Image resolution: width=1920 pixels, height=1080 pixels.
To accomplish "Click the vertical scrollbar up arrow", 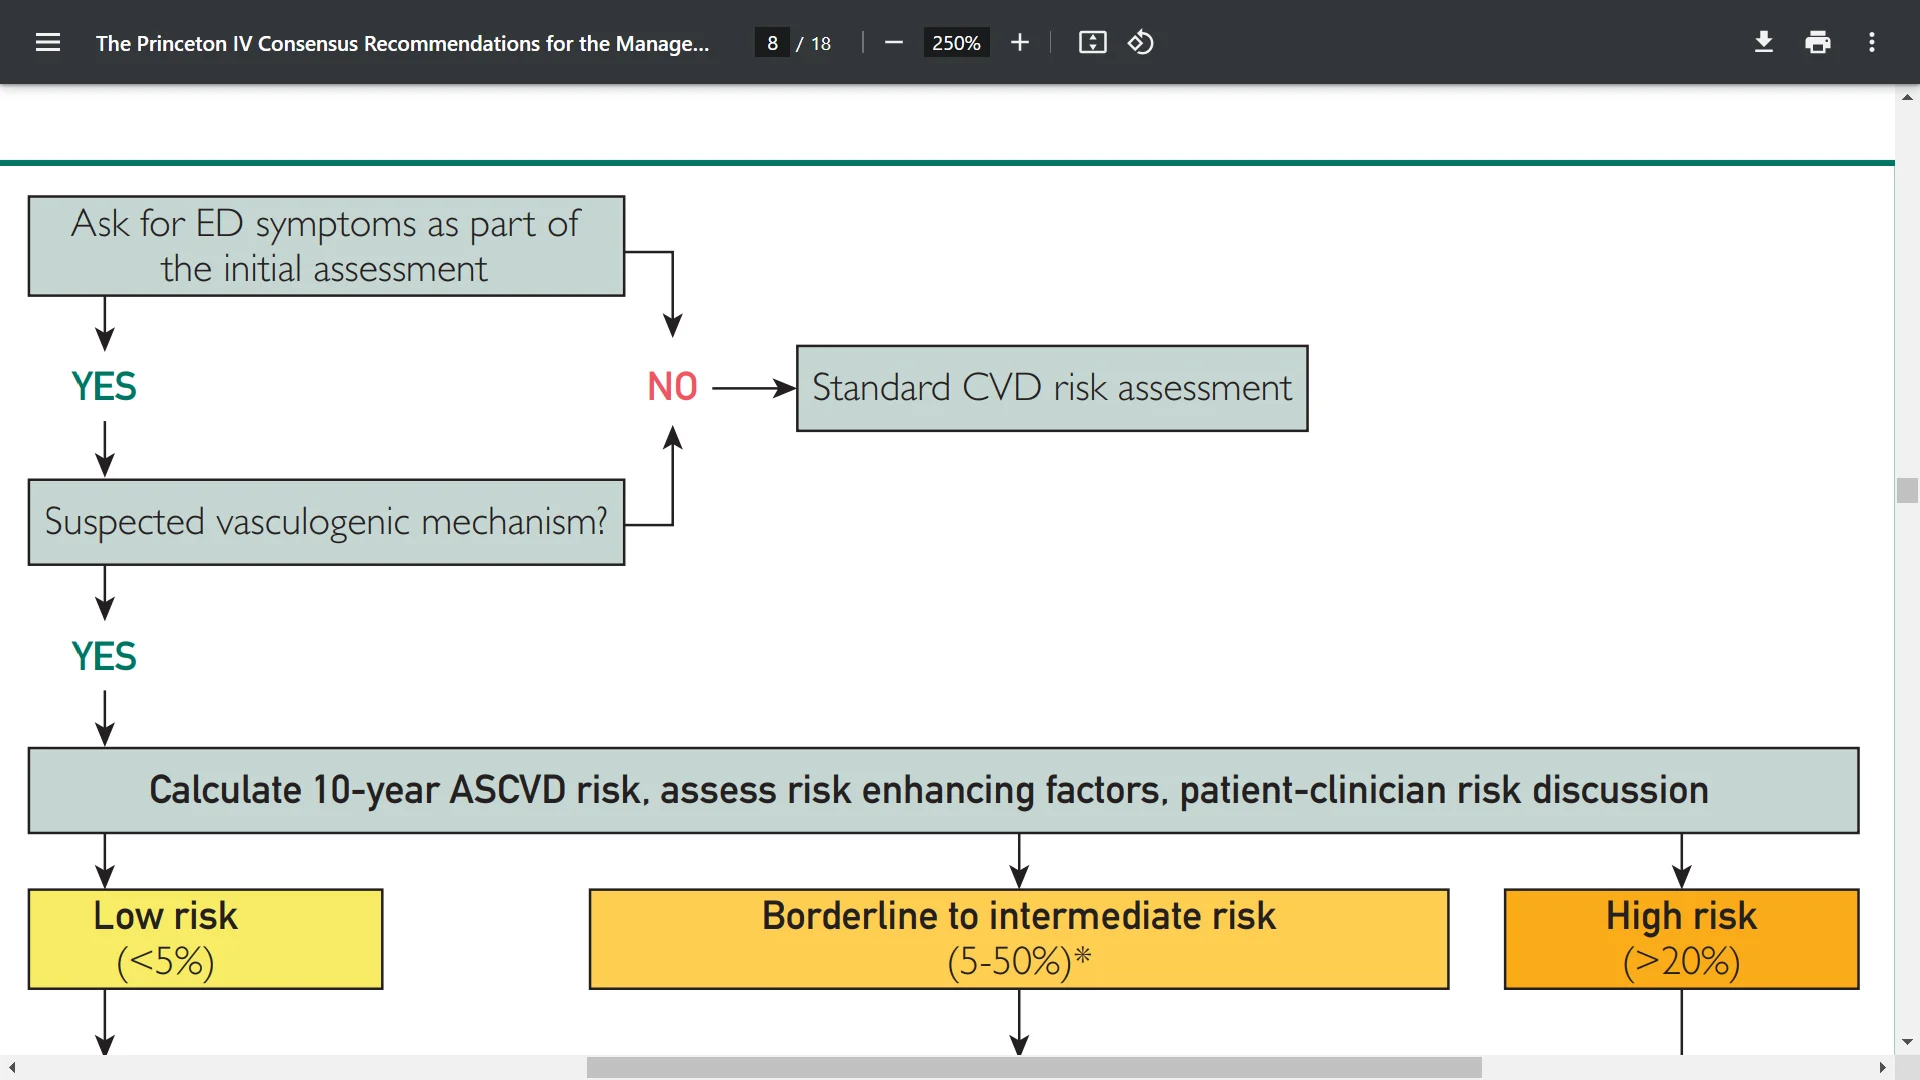I will point(1907,97).
